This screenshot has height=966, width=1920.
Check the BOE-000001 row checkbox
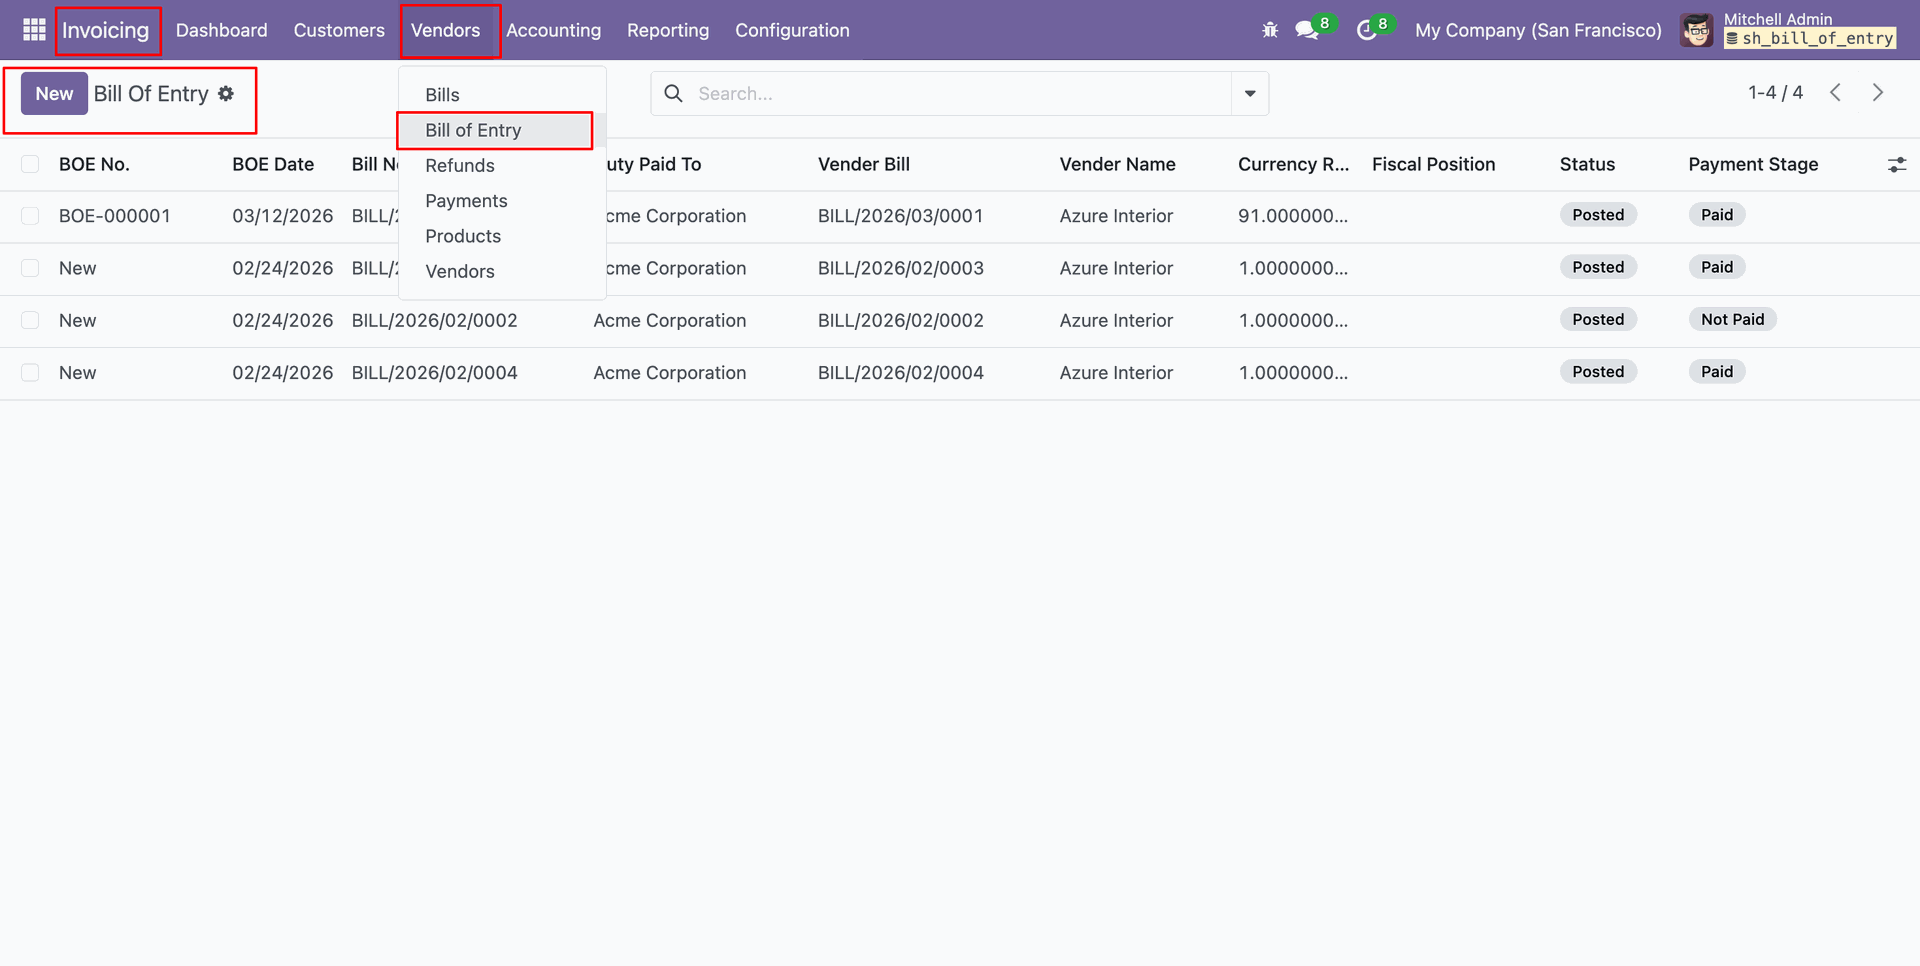[30, 216]
